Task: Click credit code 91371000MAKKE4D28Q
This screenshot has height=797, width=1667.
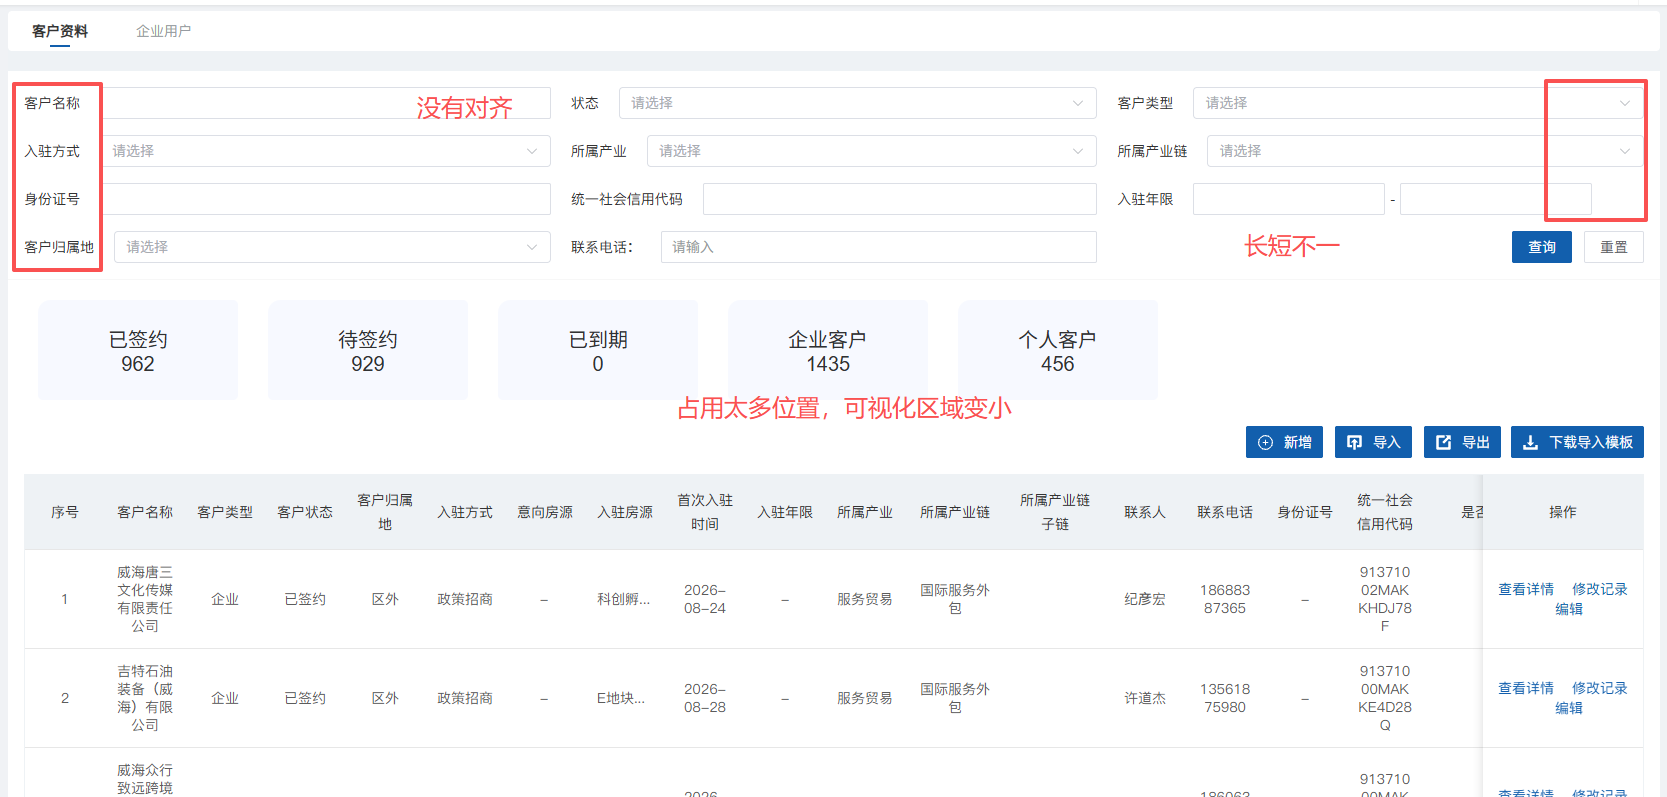Action: point(1385,698)
